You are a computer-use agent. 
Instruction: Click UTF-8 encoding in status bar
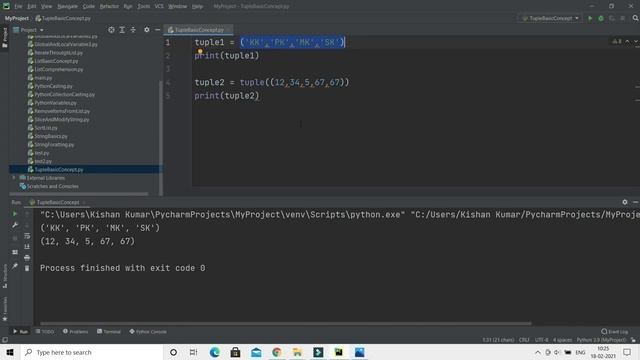point(541,340)
